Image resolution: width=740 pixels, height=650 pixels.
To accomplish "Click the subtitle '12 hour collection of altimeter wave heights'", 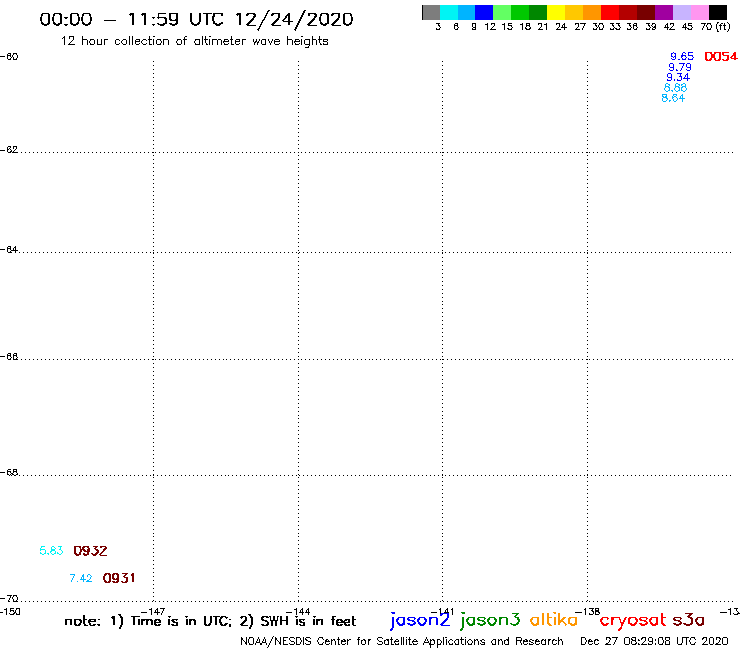I will (x=194, y=41).
